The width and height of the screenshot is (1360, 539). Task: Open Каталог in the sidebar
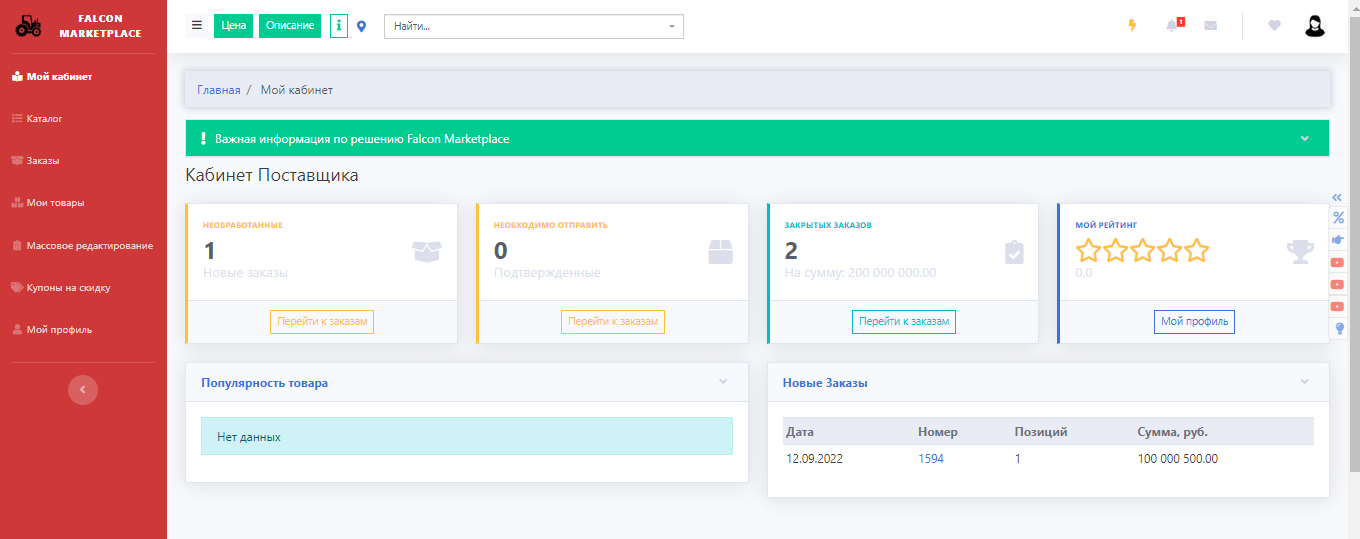(44, 119)
